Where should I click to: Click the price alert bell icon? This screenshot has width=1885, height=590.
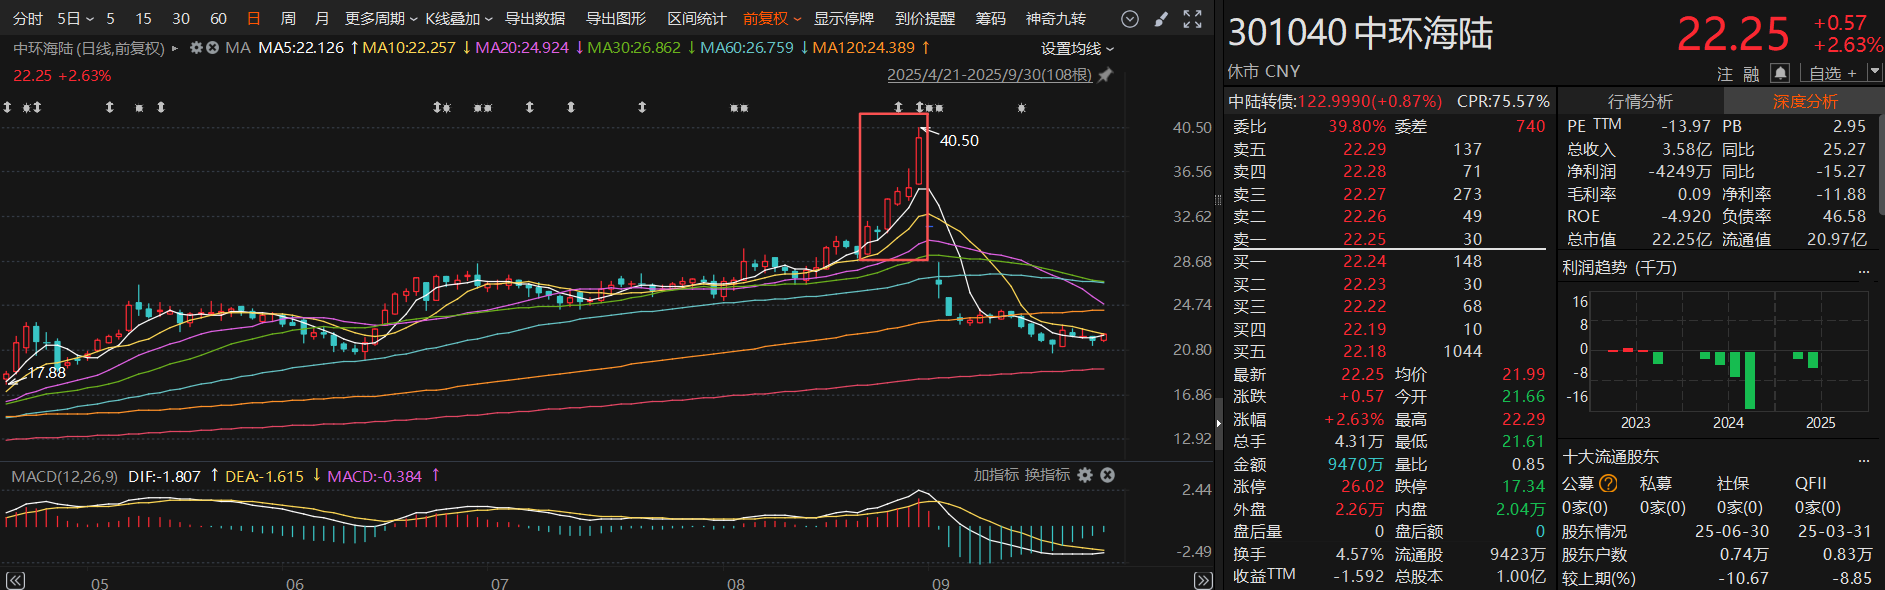(x=1780, y=73)
